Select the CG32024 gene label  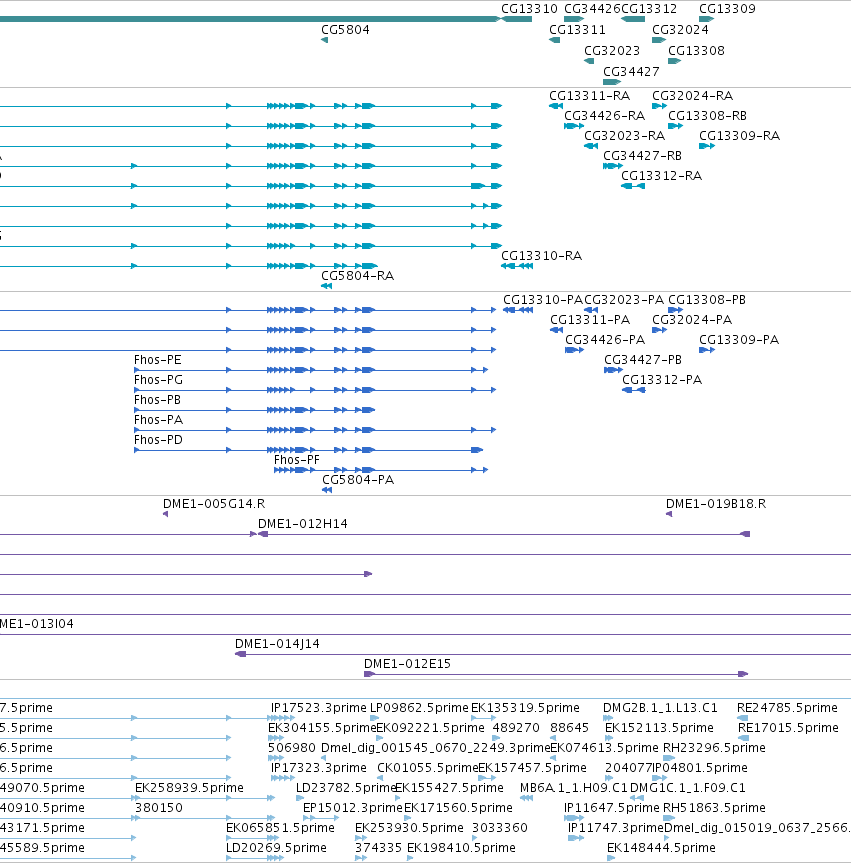click(680, 30)
